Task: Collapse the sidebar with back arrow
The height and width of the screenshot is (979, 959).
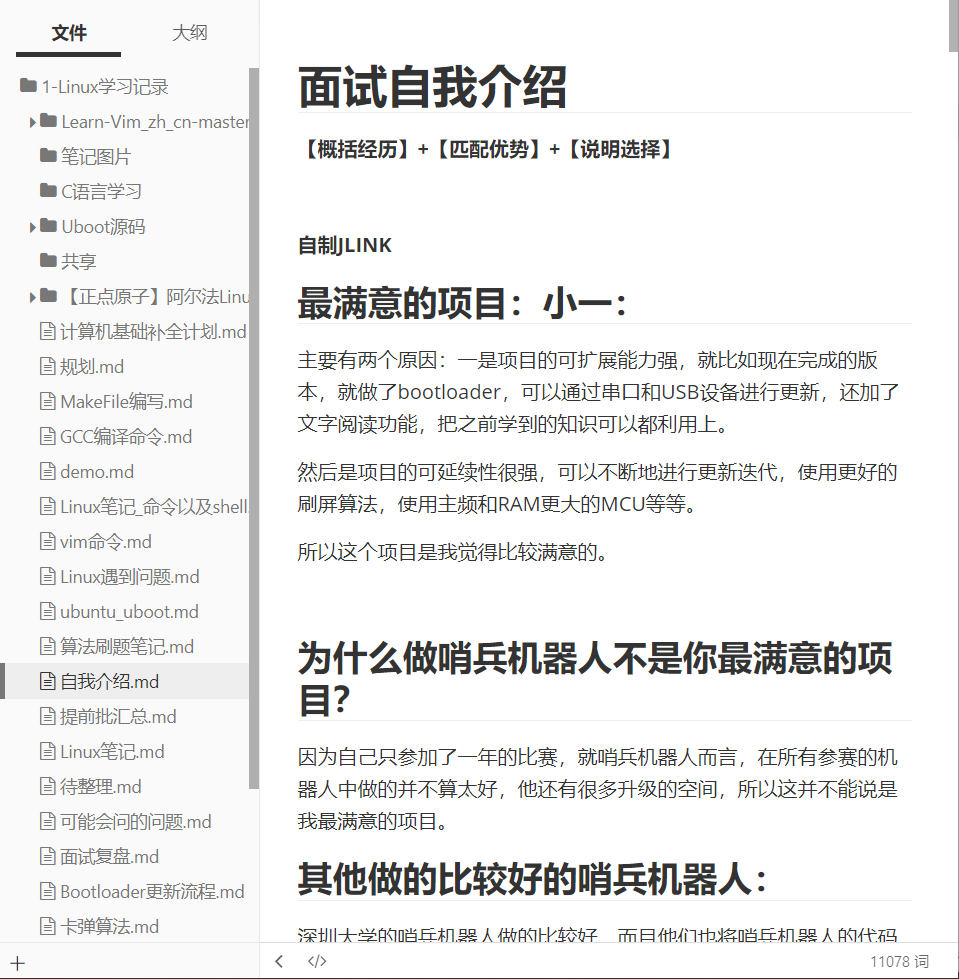Action: pyautogui.click(x=279, y=962)
